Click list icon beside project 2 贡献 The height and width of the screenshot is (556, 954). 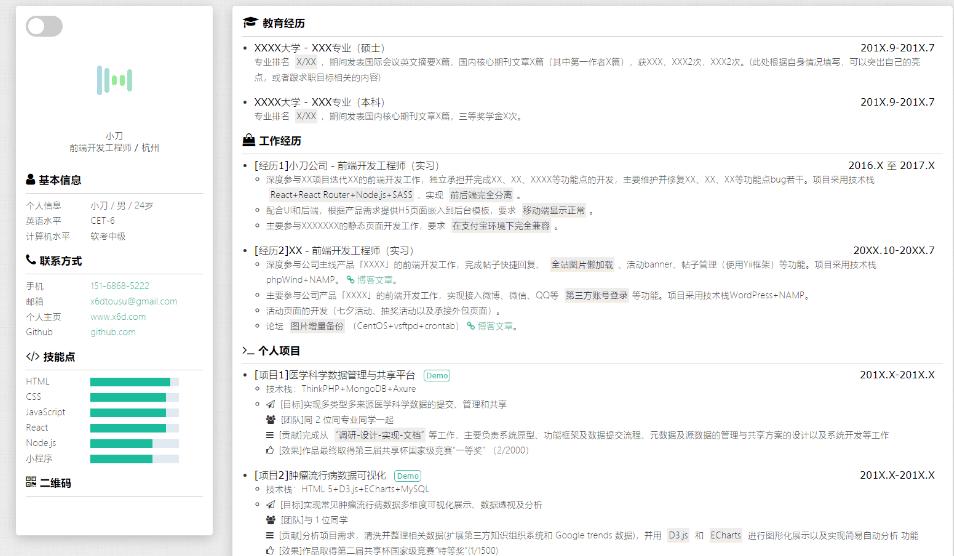click(270, 535)
